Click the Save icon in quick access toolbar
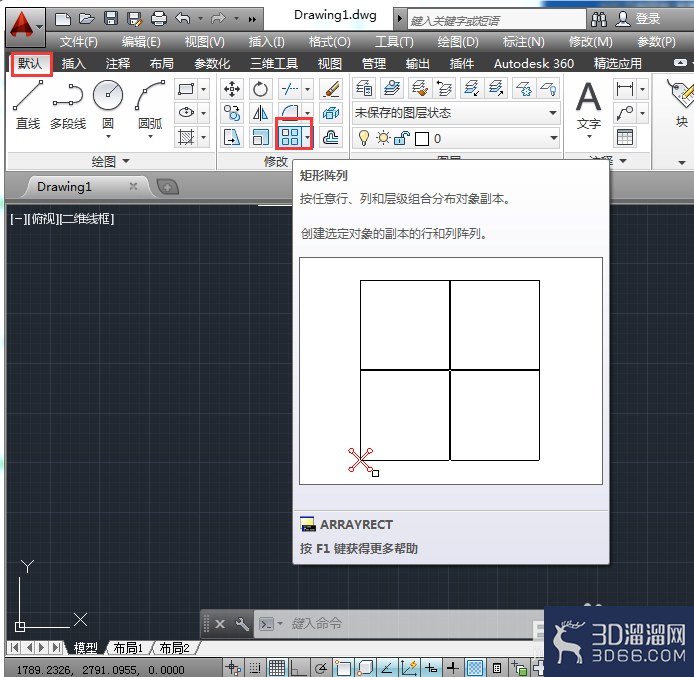 (111, 19)
